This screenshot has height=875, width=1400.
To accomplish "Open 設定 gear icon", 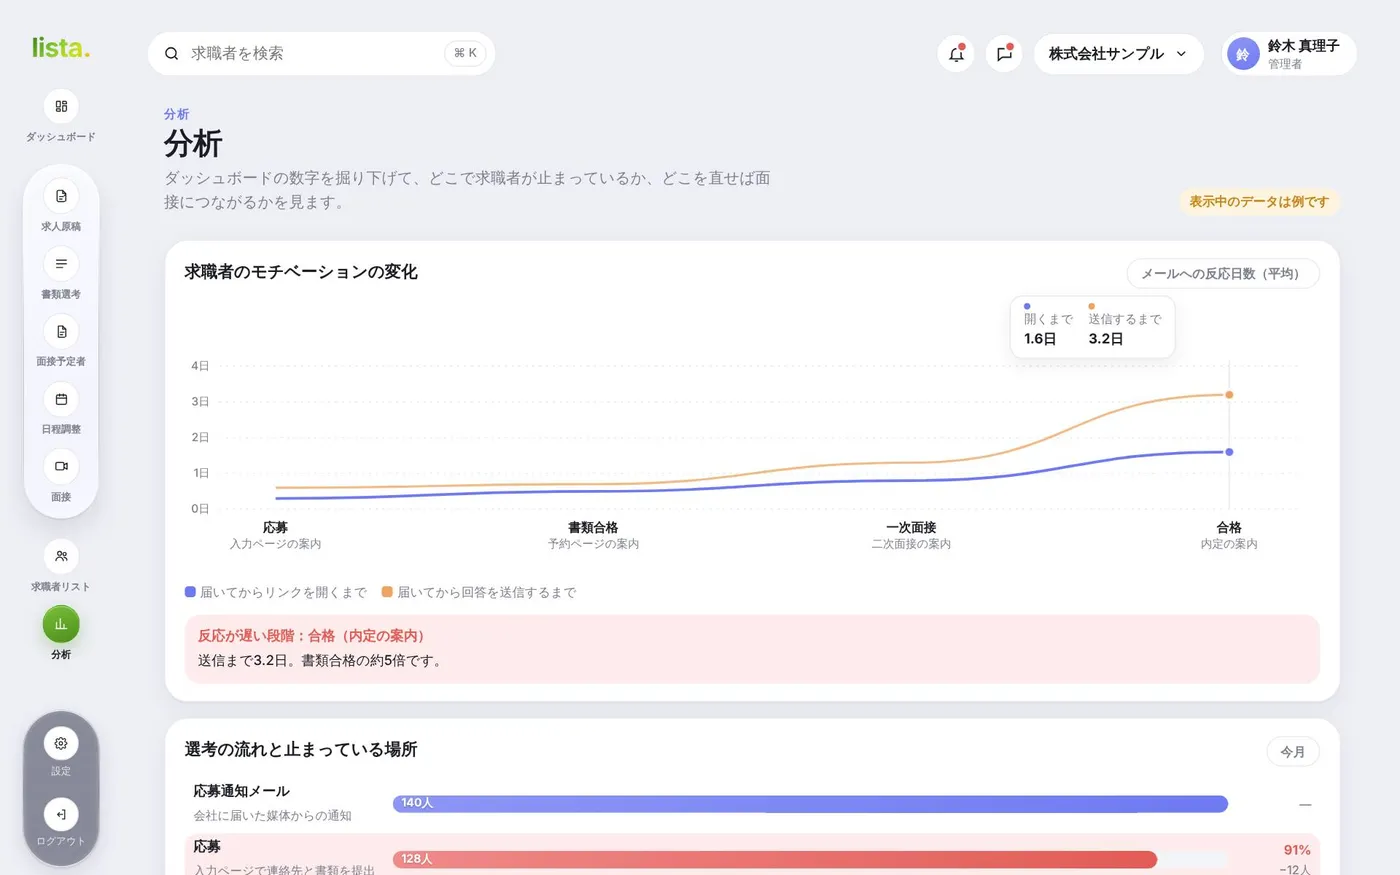I will tap(61, 743).
